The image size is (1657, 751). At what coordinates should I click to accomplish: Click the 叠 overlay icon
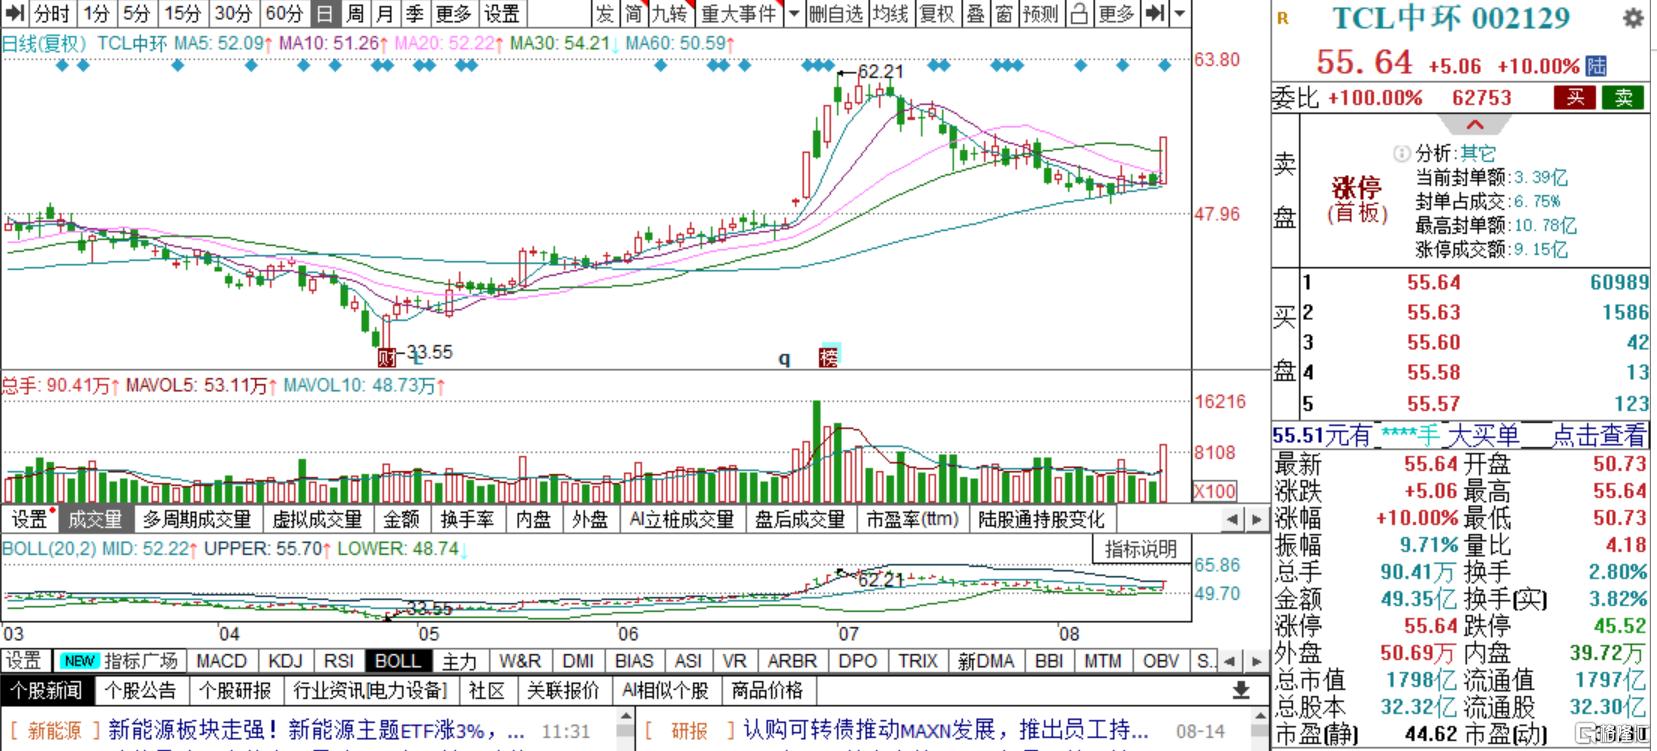pyautogui.click(x=975, y=13)
